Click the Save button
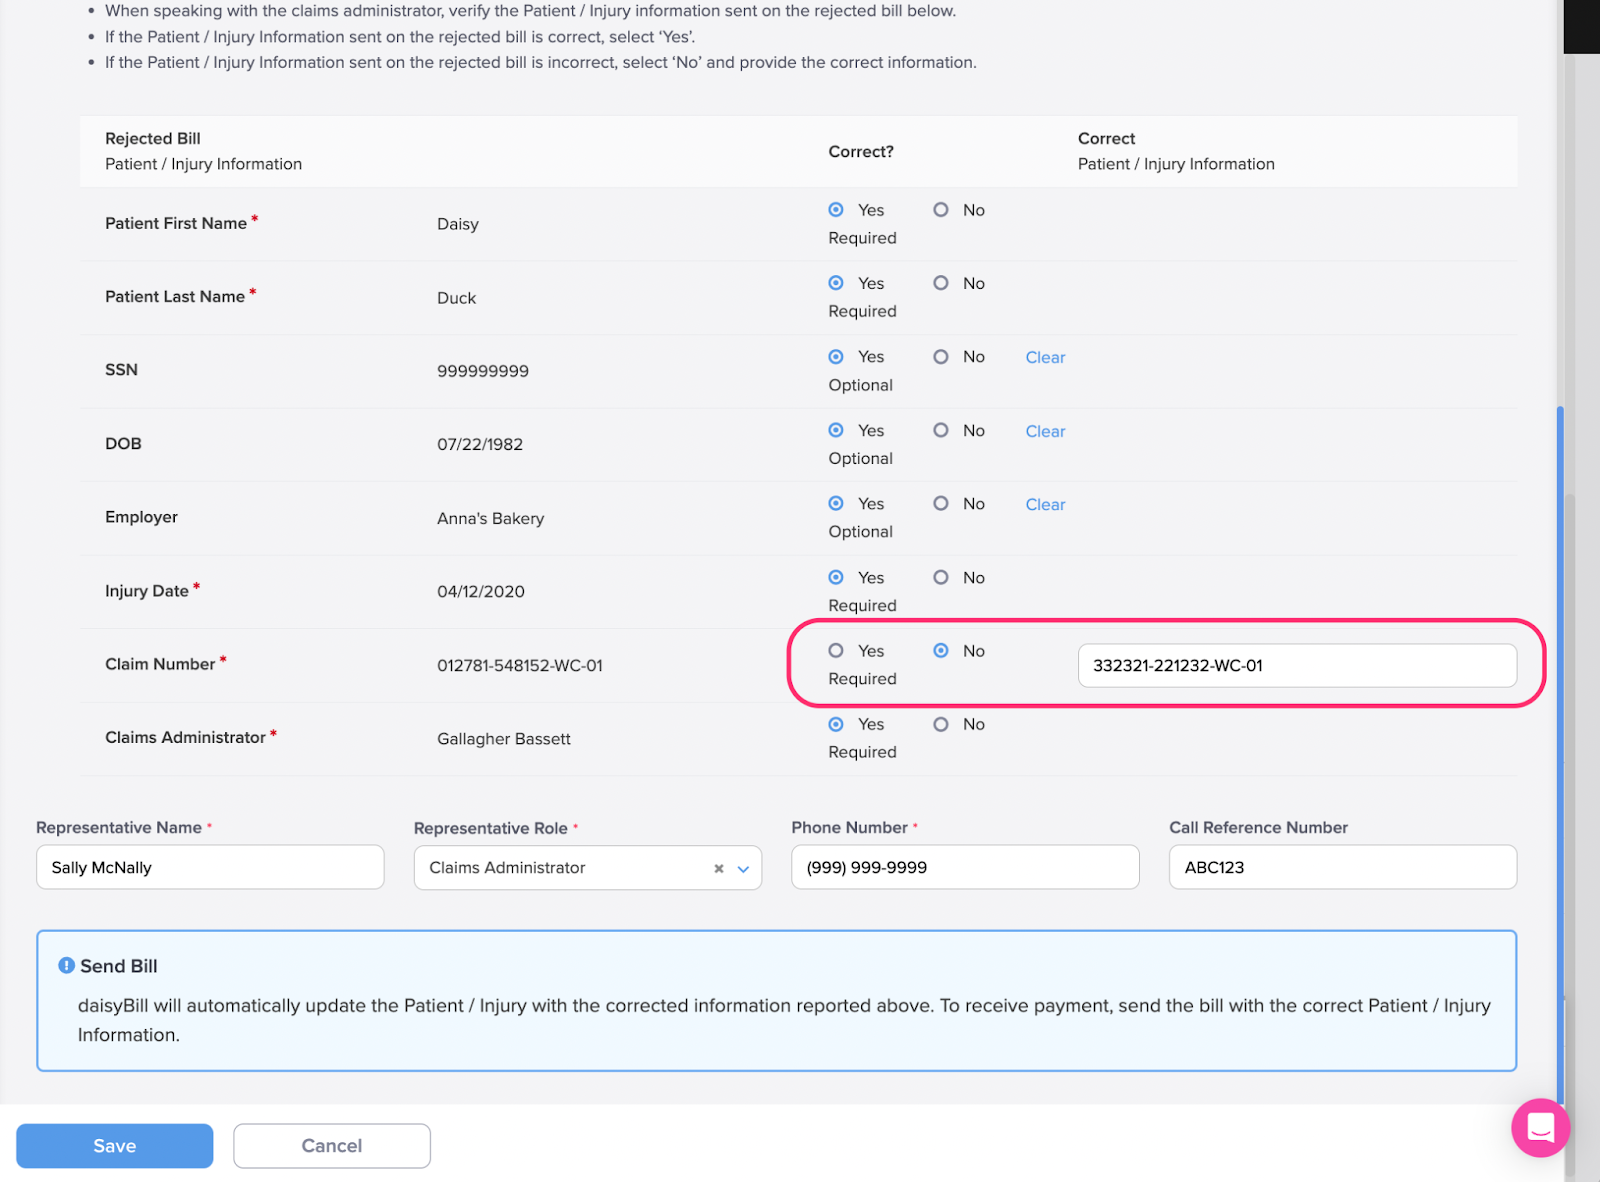Screen dimensions: 1600x1182 click(115, 1146)
